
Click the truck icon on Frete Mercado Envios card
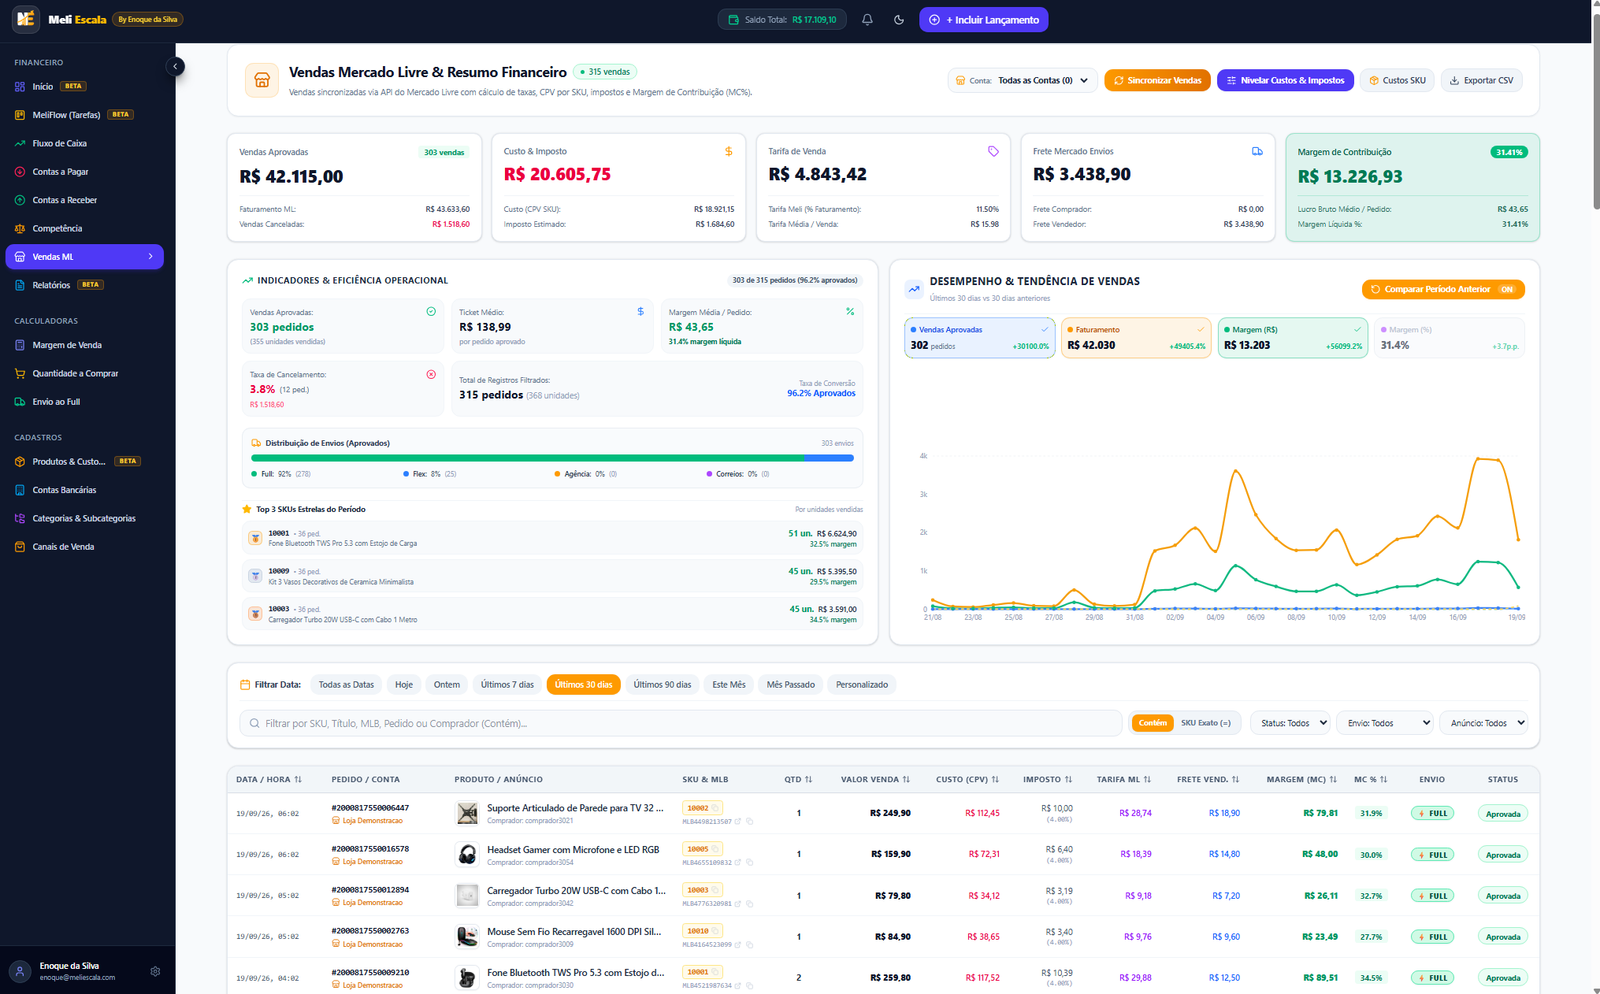(x=1257, y=152)
